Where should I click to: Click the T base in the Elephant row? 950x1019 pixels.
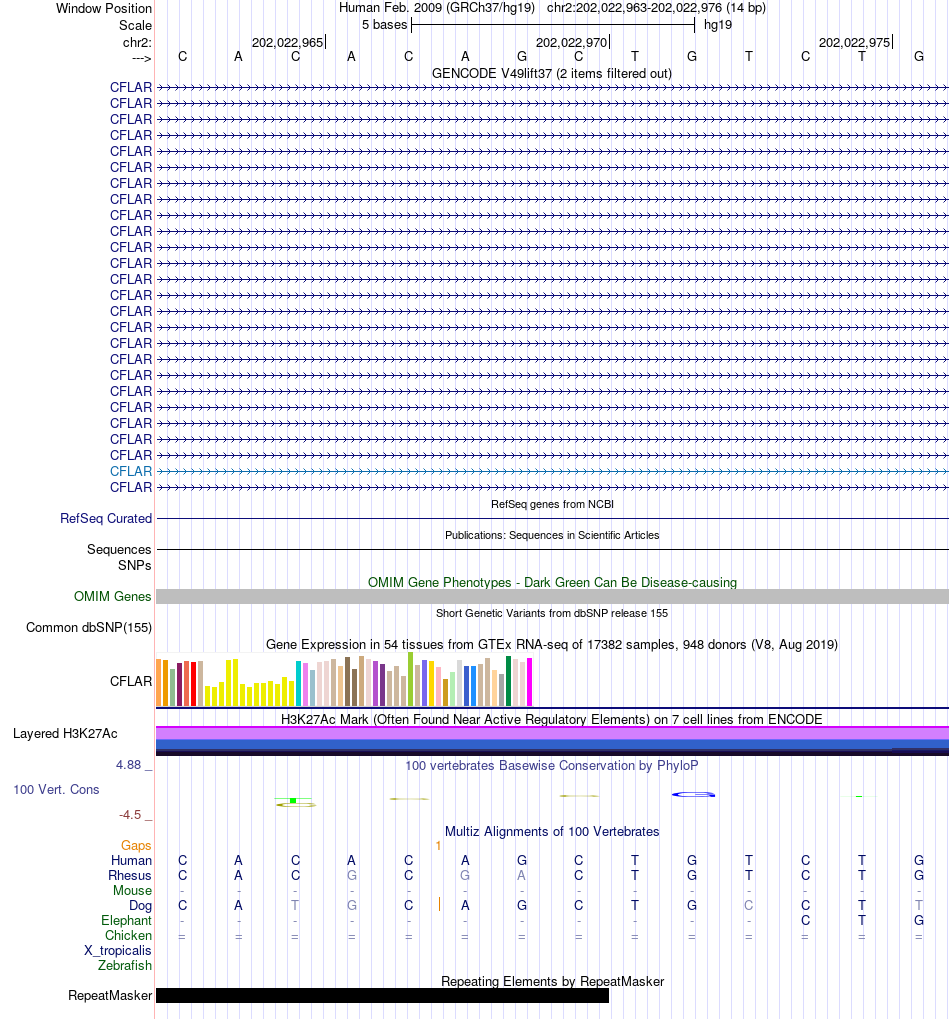click(862, 920)
